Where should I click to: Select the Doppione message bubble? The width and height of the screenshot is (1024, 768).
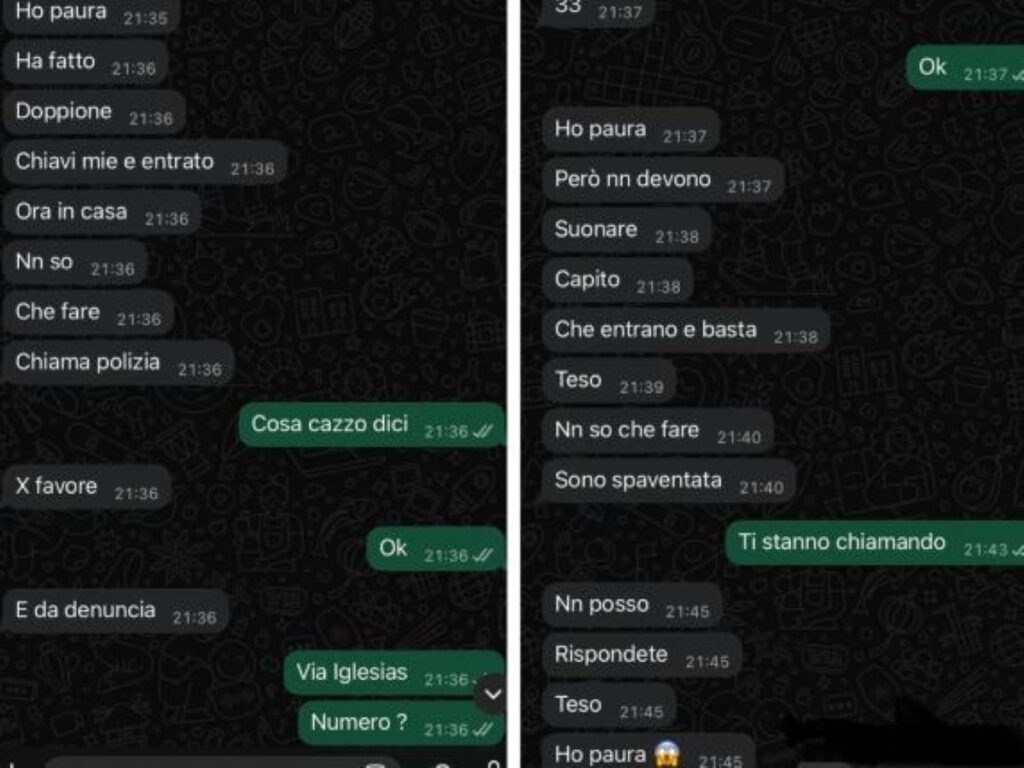pos(93,112)
